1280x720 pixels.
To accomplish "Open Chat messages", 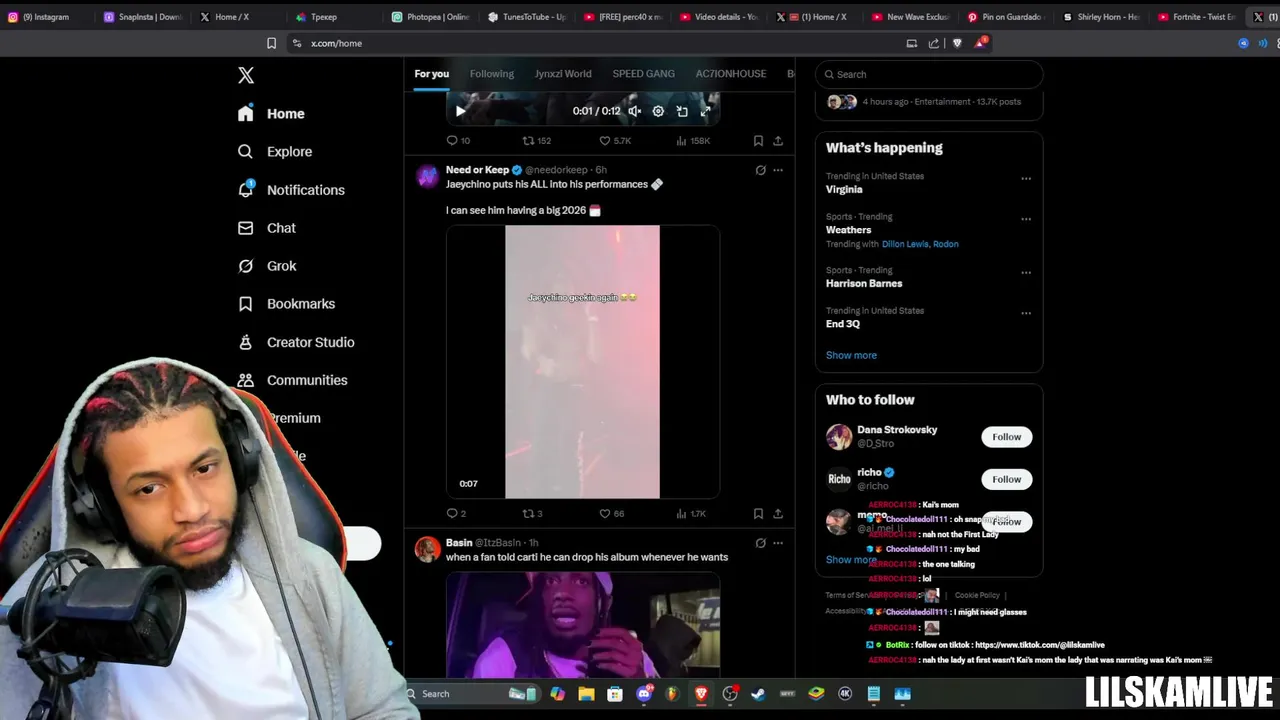I will (267, 228).
